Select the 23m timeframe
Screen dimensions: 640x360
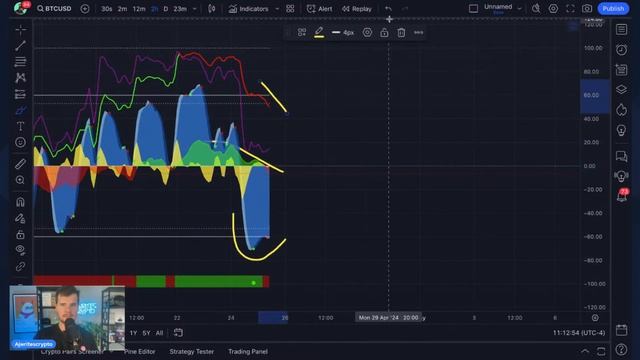pyautogui.click(x=180, y=9)
